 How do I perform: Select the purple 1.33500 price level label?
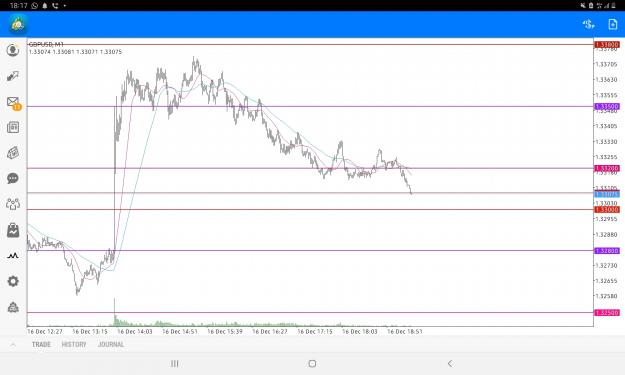pyautogui.click(x=607, y=106)
